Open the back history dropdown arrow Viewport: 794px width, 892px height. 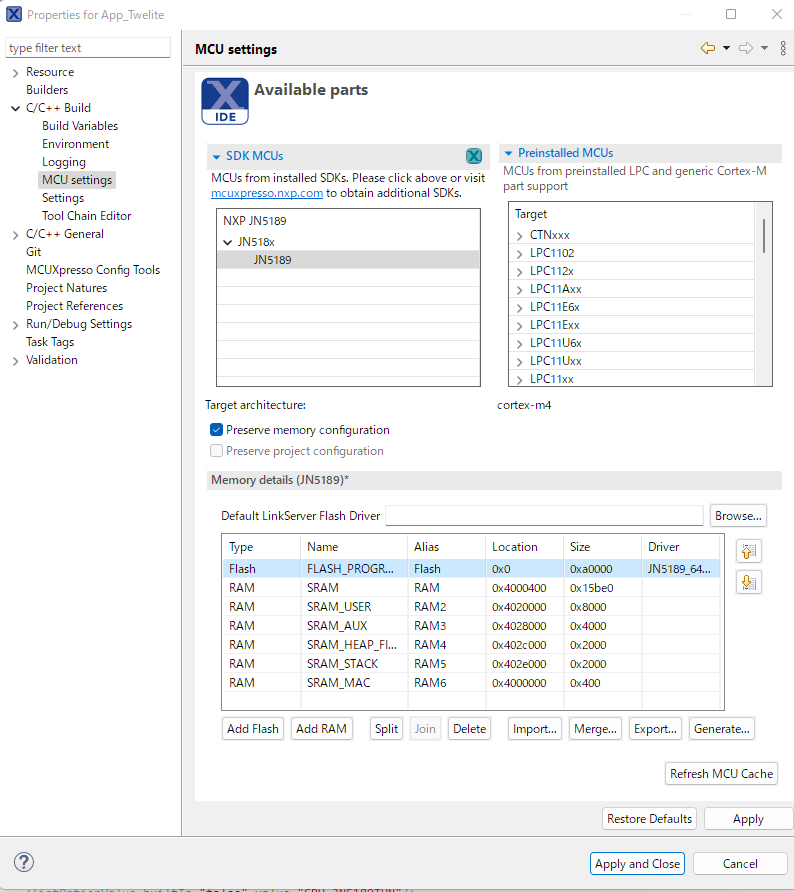coord(726,48)
